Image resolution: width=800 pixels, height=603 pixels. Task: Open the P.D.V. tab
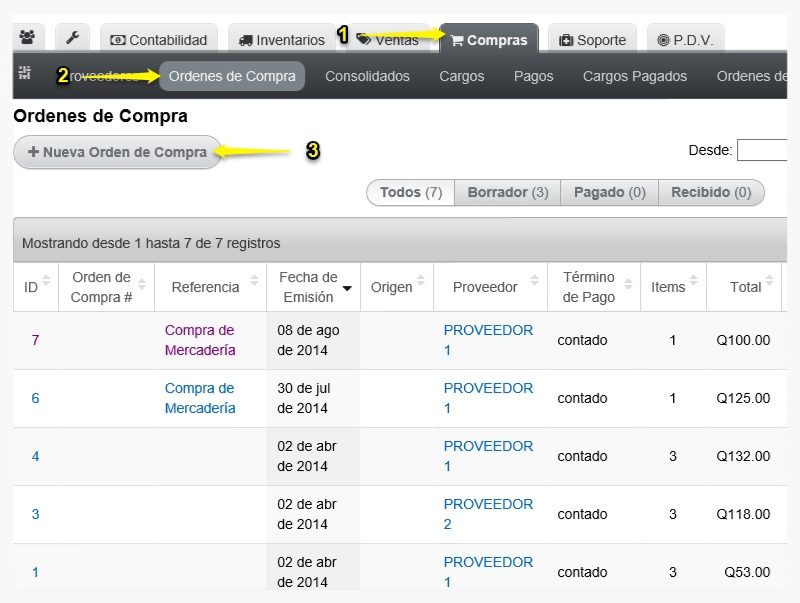[x=685, y=39]
